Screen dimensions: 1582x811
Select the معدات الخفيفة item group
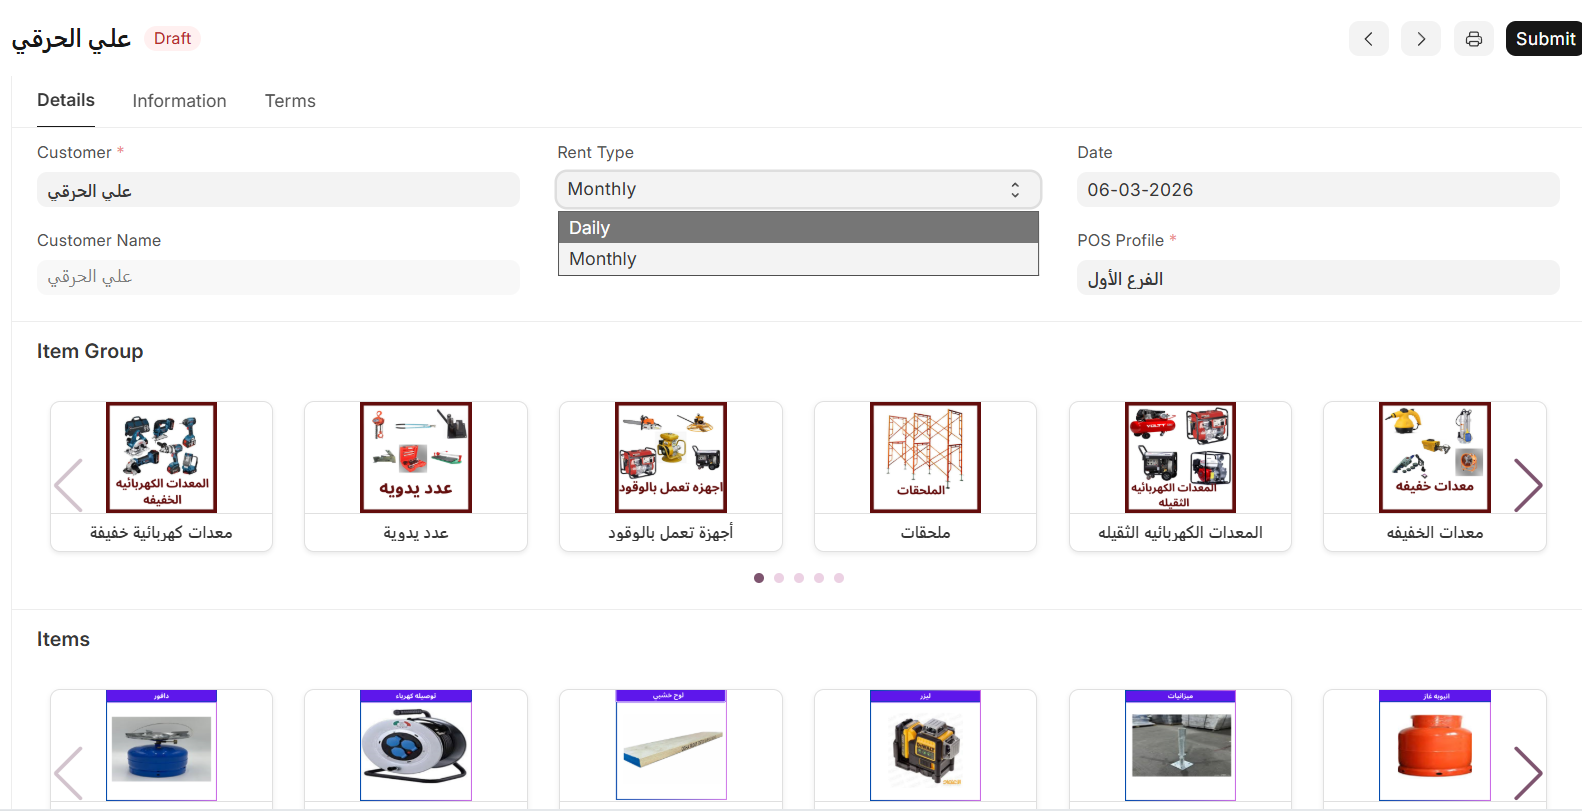(1435, 476)
